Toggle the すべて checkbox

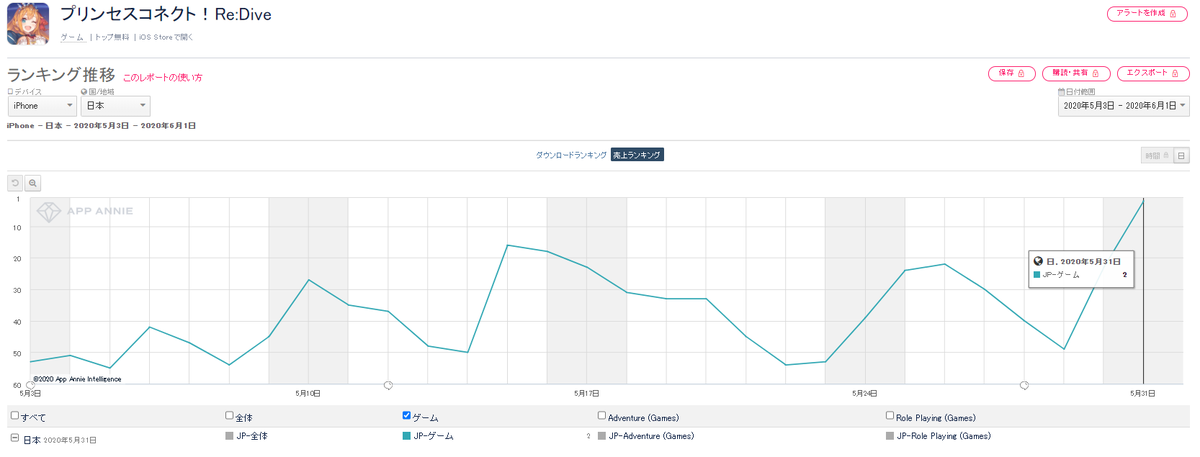[14, 416]
